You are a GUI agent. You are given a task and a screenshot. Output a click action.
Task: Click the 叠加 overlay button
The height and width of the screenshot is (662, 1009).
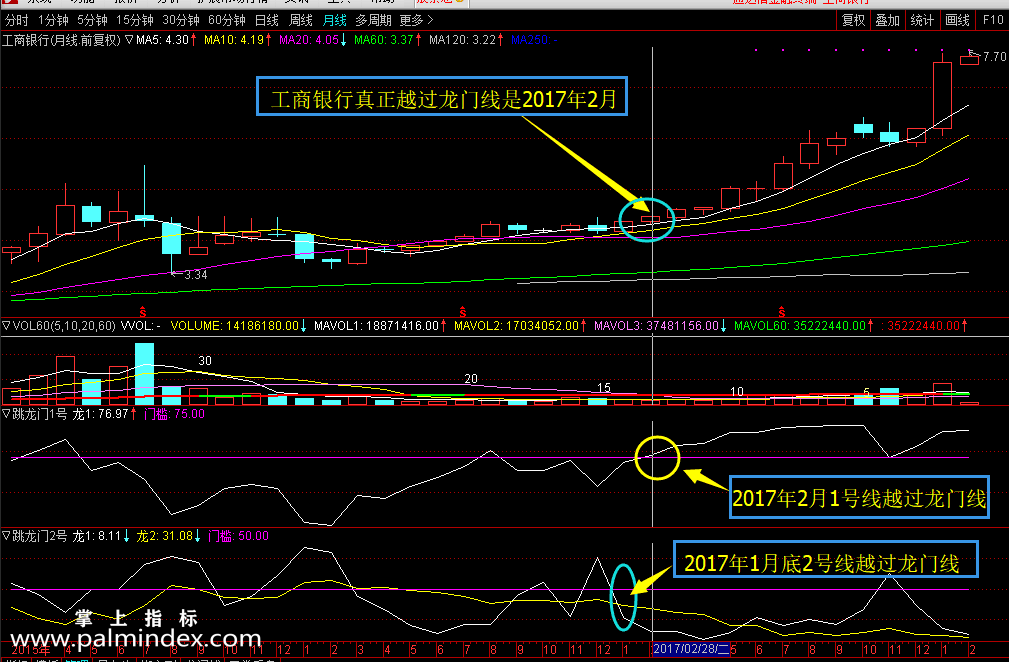click(887, 21)
